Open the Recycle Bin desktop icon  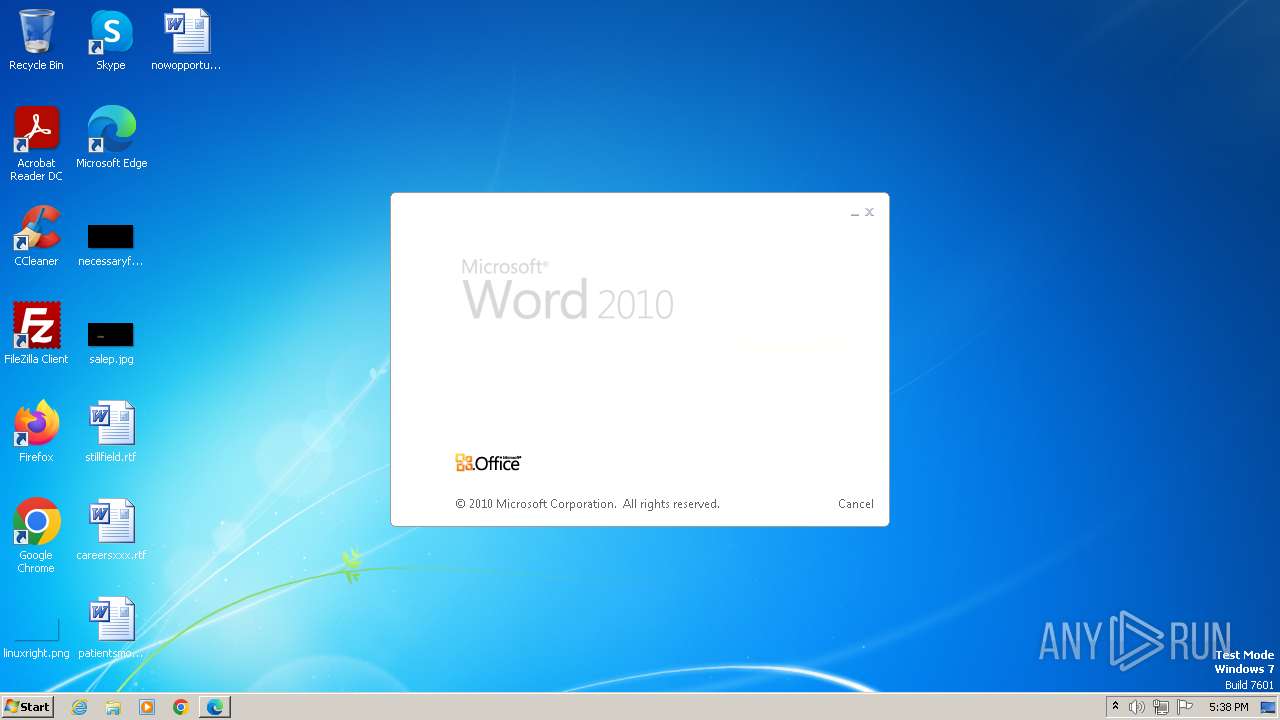coord(36,40)
